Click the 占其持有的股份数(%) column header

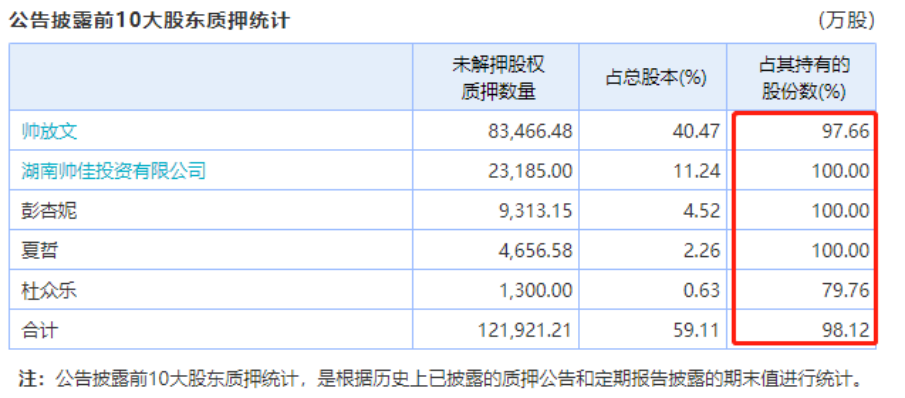[x=803, y=78]
